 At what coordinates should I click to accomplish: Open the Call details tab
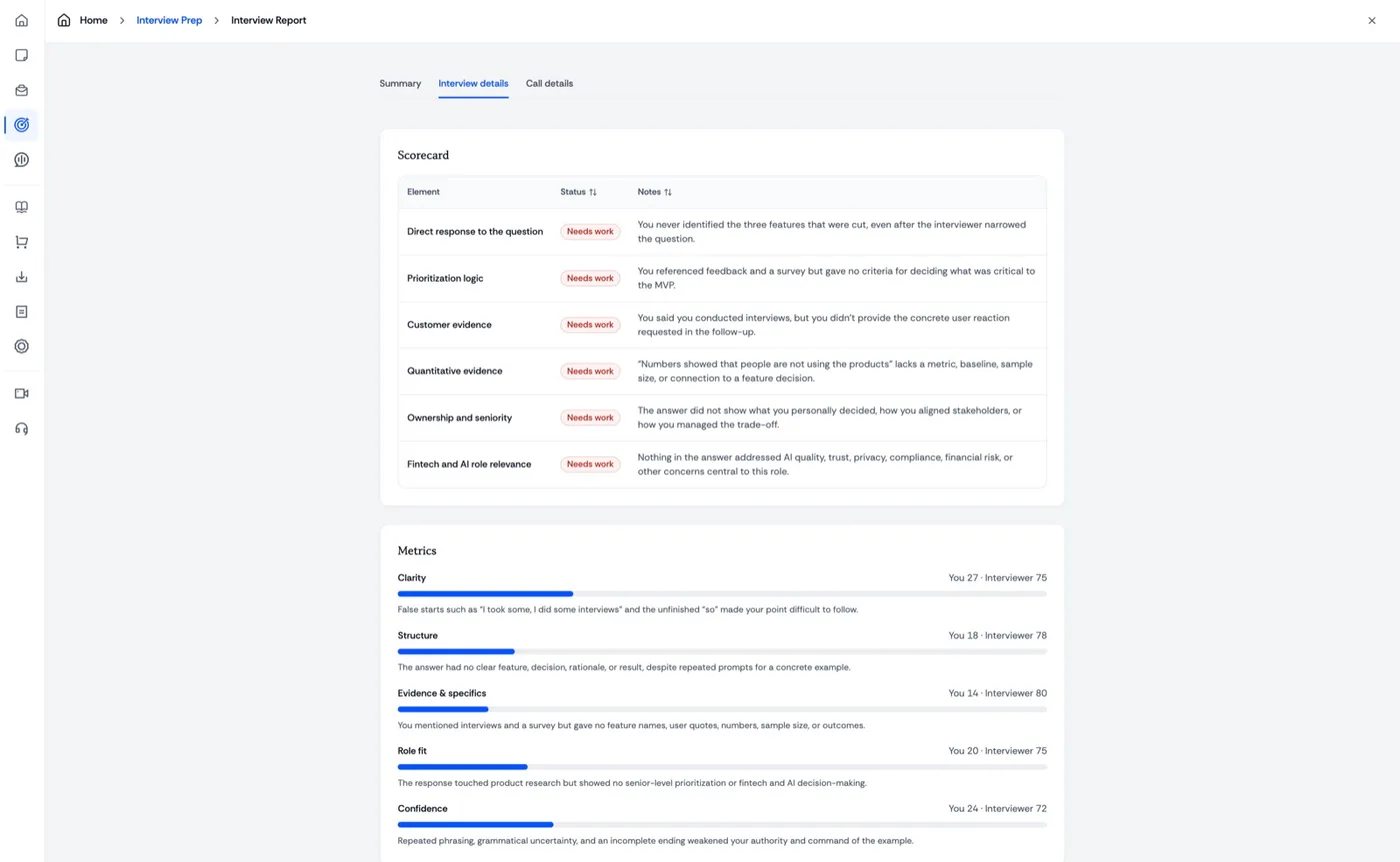(550, 84)
